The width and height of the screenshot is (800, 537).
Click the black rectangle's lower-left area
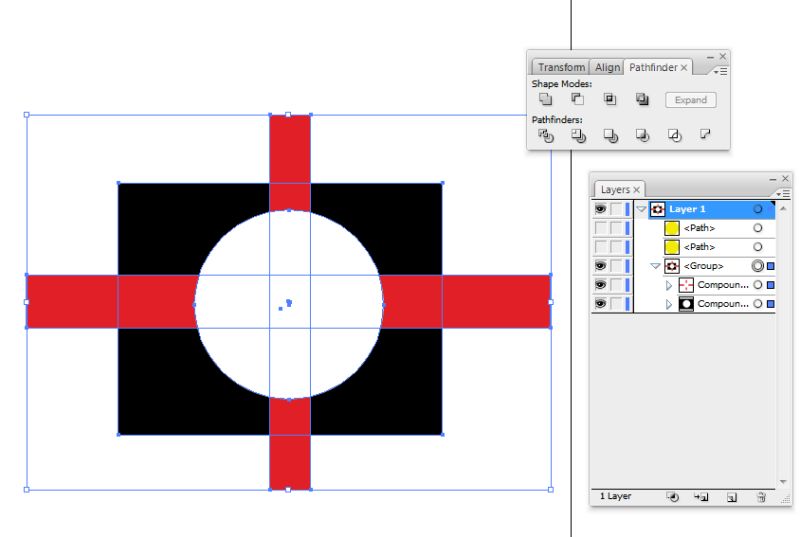194,382
